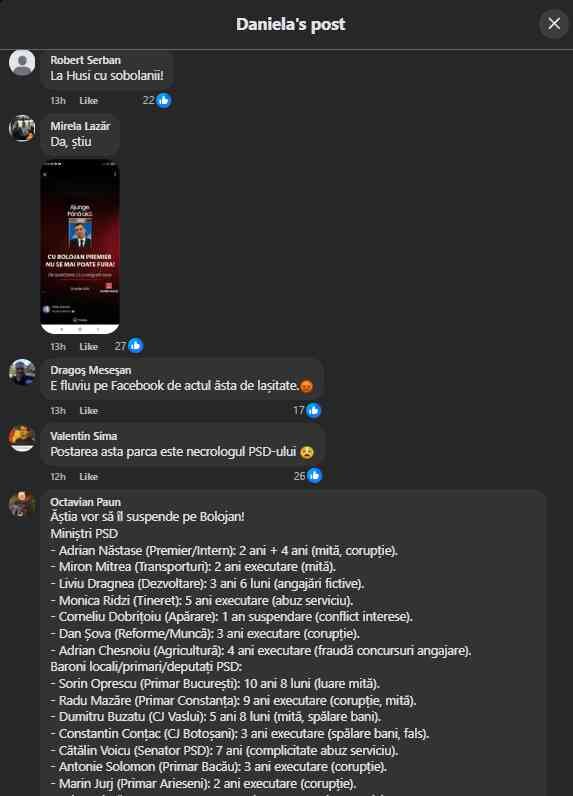The height and width of the screenshot is (796, 573).
Task: Open Dragoș Meseșan's profile picture
Action: 22,372
